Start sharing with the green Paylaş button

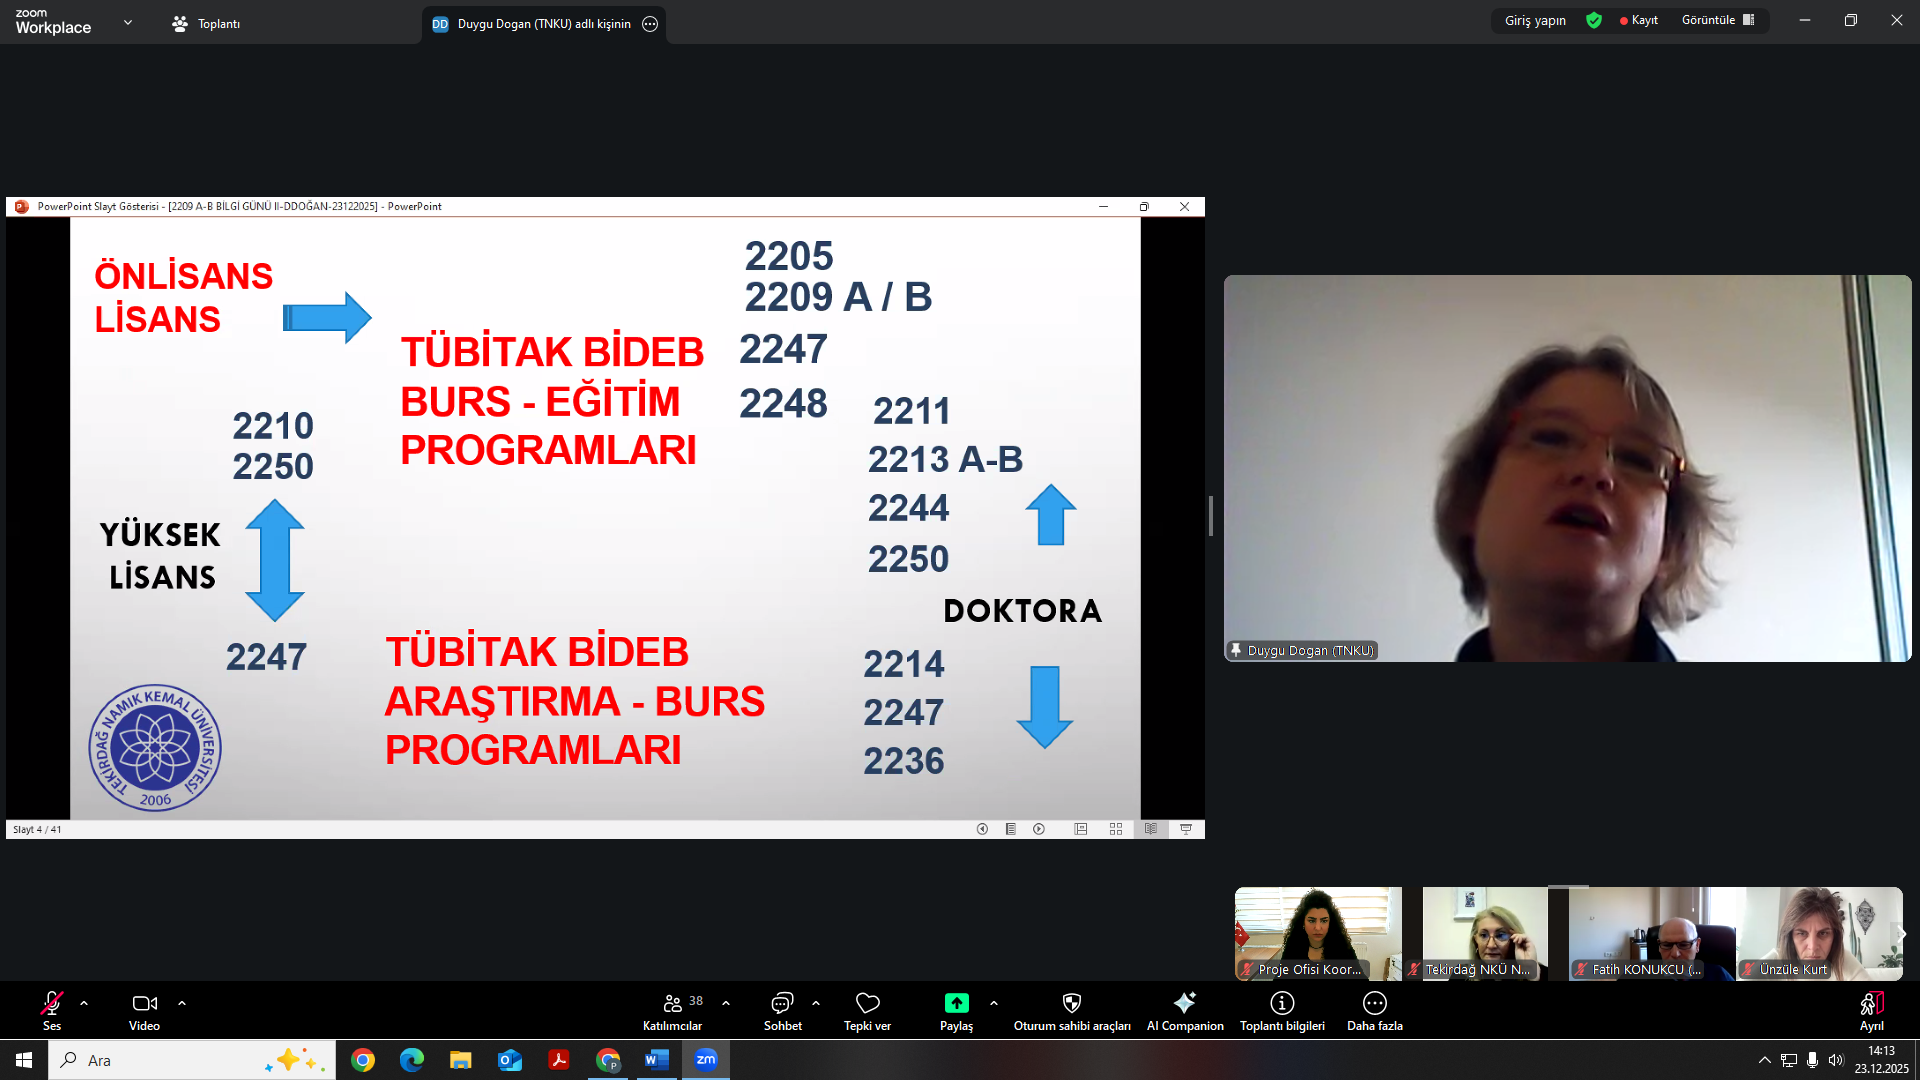pos(956,1003)
